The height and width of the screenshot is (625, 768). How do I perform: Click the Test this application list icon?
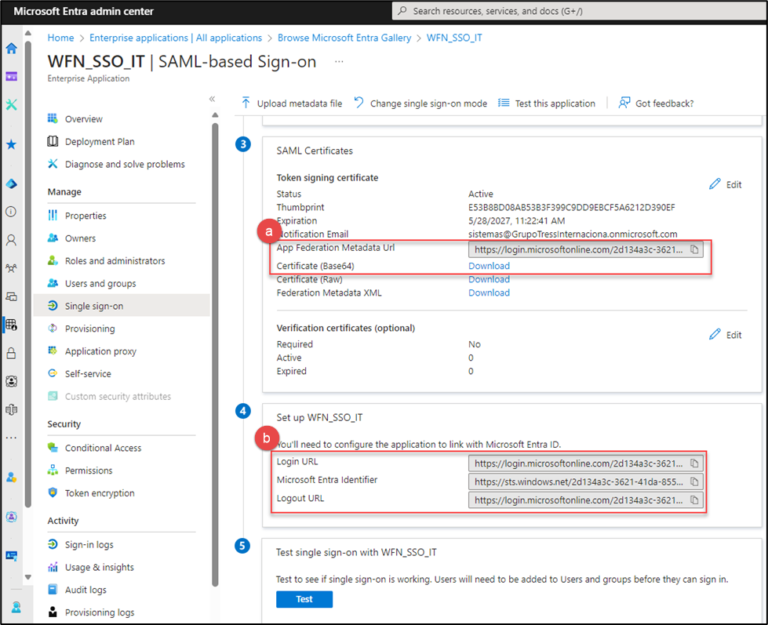pyautogui.click(x=504, y=103)
